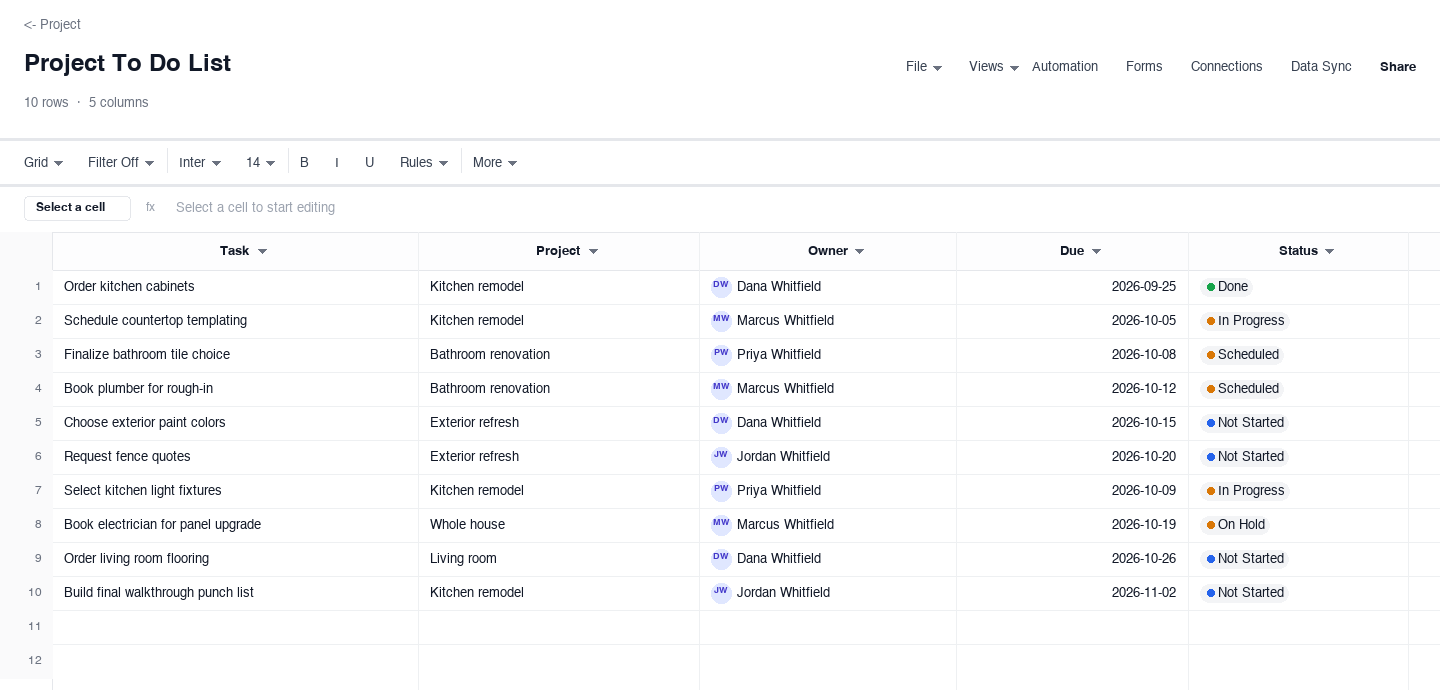
Task: Click In Progress status for kitchen light fixtures
Action: tap(1245, 491)
